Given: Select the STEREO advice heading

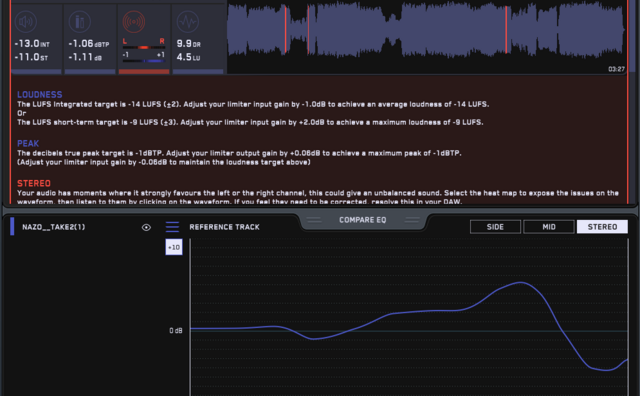Looking at the screenshot, I should 34,184.
